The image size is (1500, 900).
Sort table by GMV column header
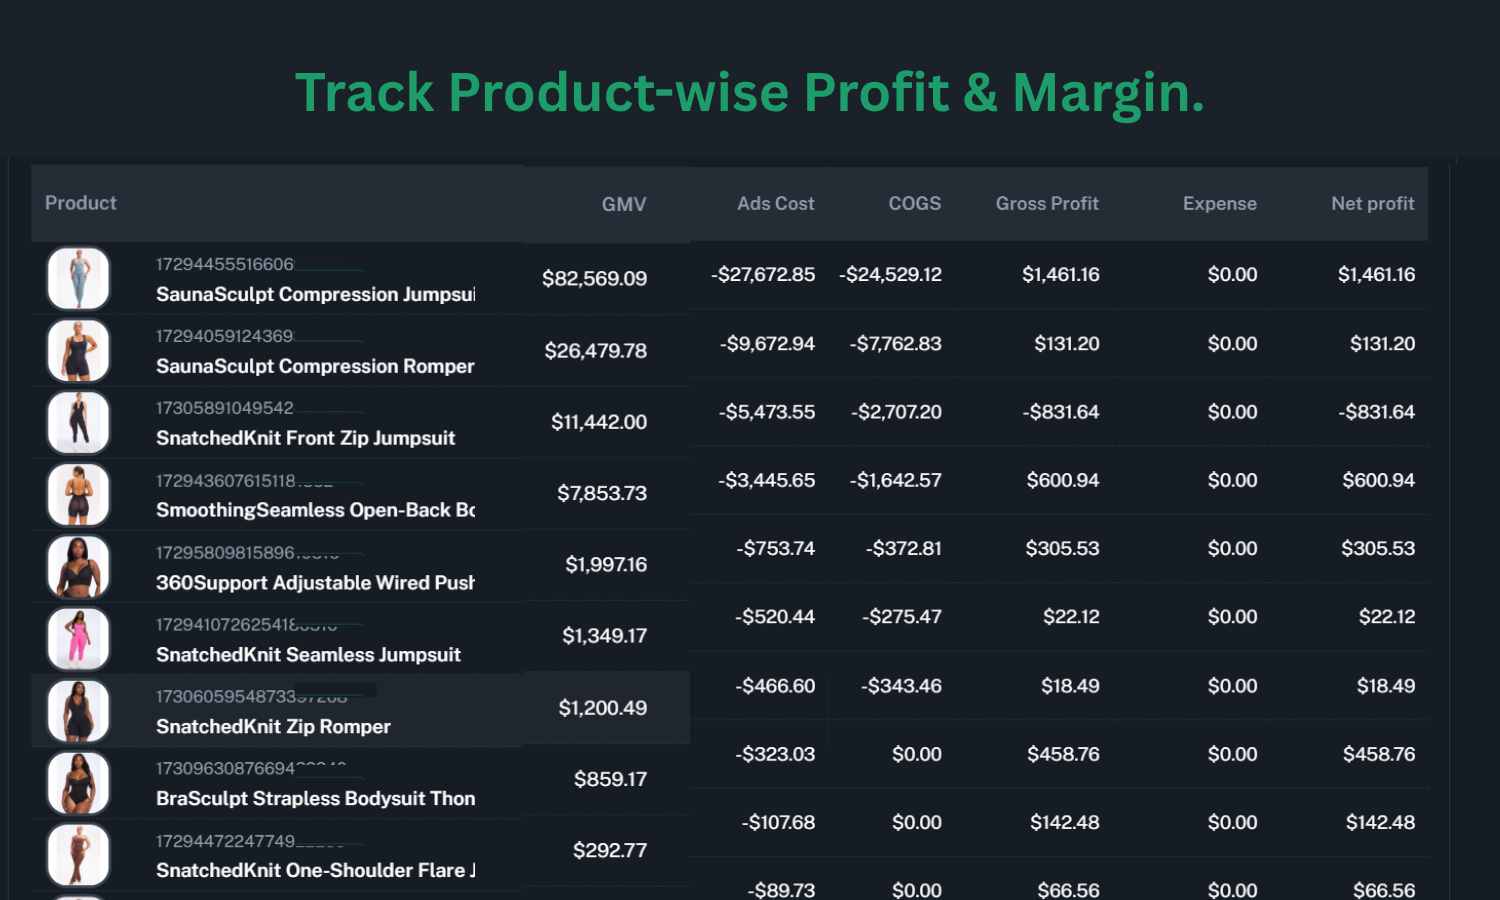(x=623, y=204)
